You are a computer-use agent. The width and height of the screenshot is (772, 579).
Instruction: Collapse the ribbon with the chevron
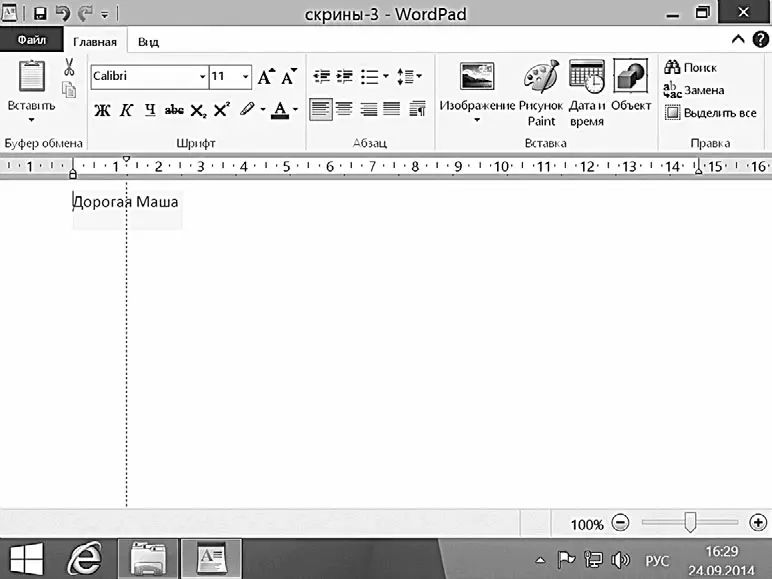738,39
